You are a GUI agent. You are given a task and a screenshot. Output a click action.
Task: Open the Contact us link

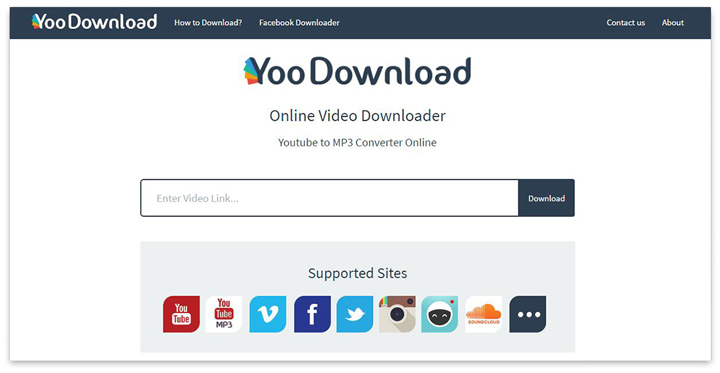point(625,23)
